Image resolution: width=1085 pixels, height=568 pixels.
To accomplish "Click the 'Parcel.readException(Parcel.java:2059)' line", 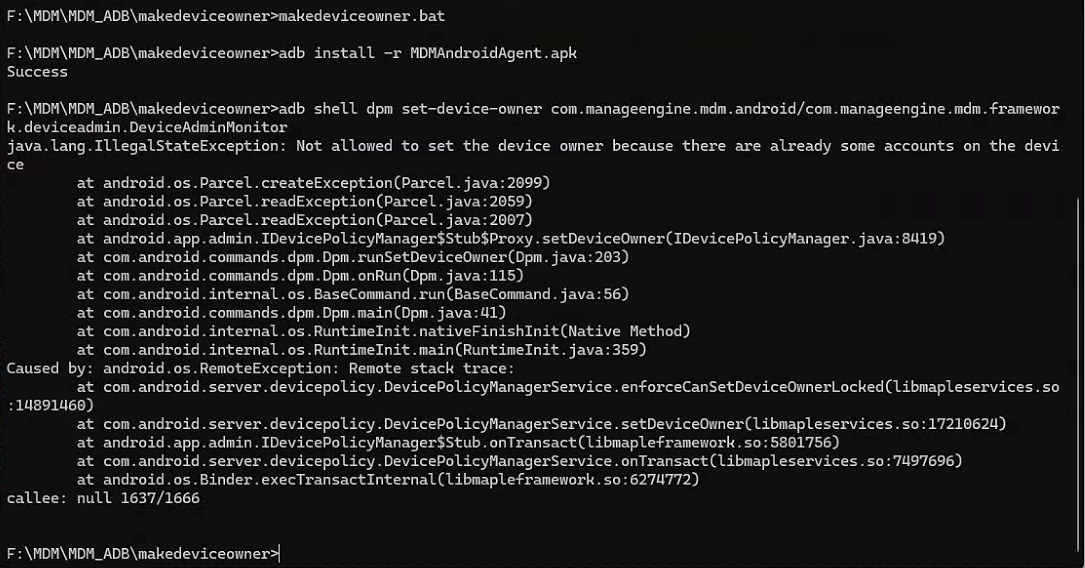I will (304, 201).
